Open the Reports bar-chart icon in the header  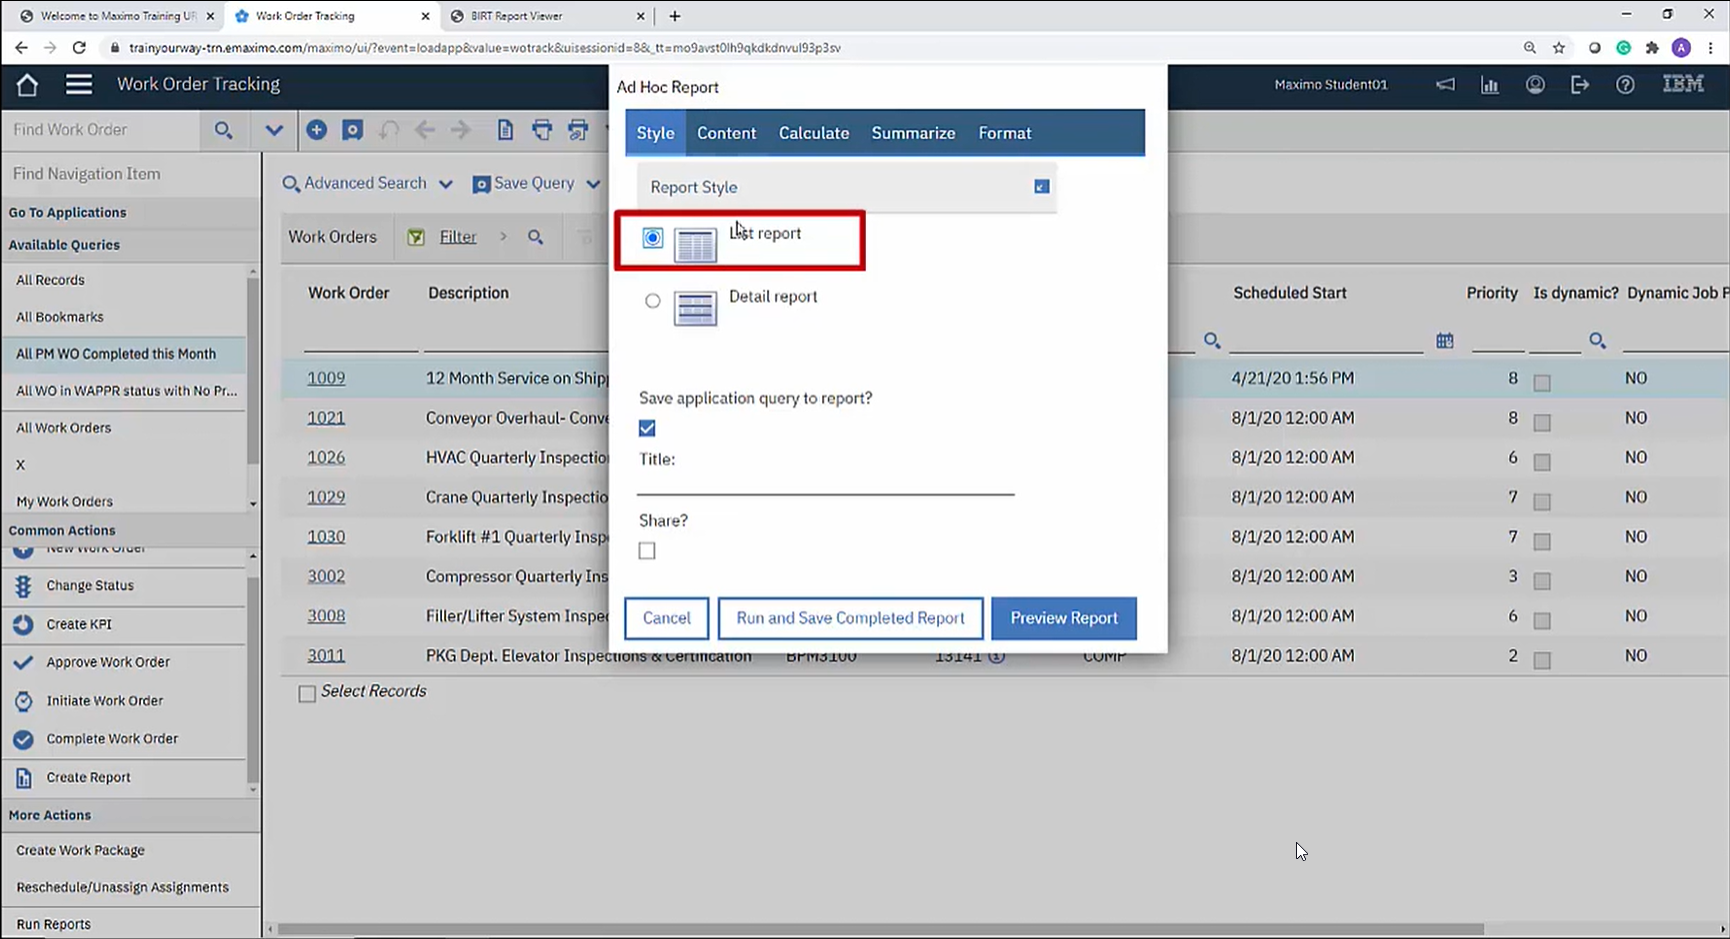tap(1490, 85)
